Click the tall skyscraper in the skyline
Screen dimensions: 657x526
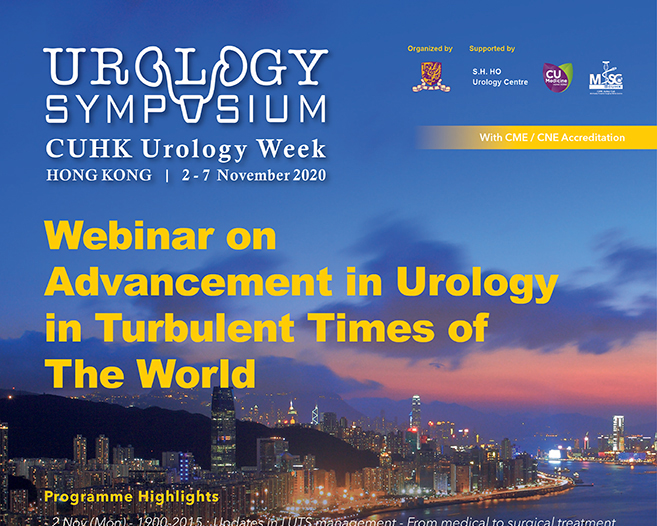(x=223, y=430)
